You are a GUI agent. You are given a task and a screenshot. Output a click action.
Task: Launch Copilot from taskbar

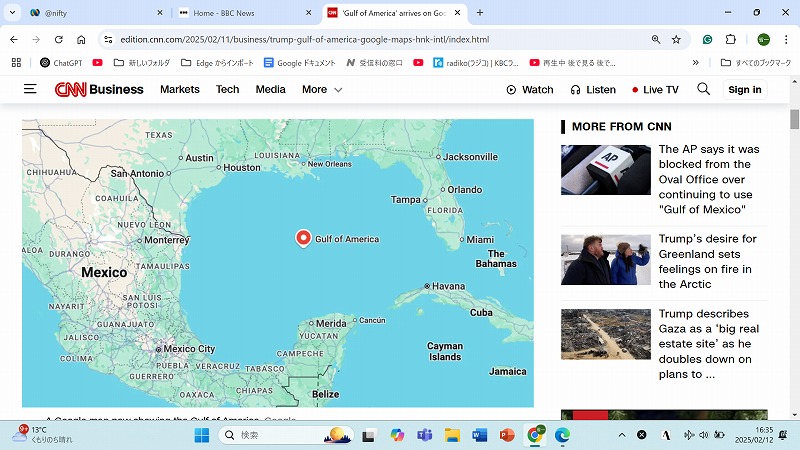397,435
